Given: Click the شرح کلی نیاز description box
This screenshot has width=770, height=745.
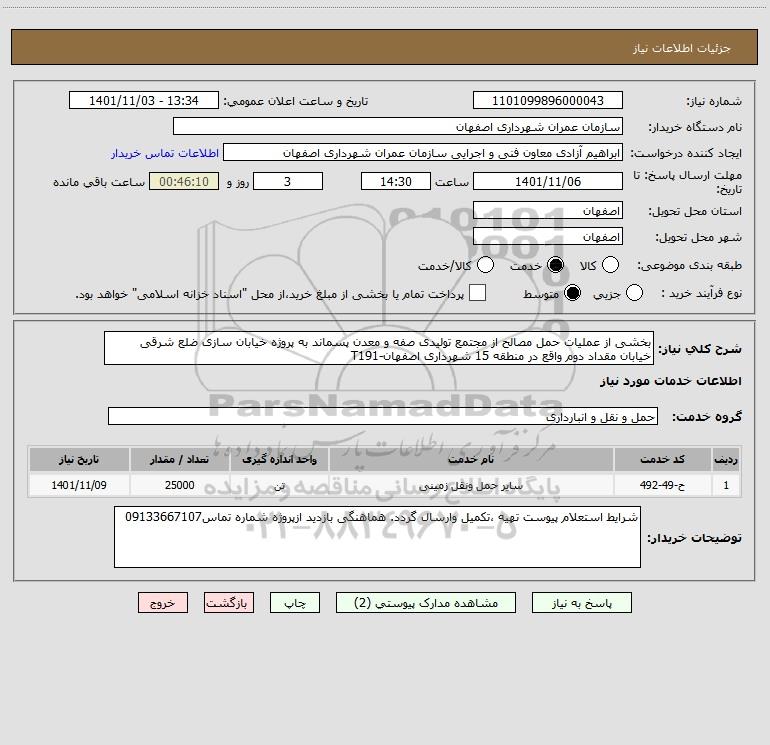Looking at the screenshot, I should 379,348.
